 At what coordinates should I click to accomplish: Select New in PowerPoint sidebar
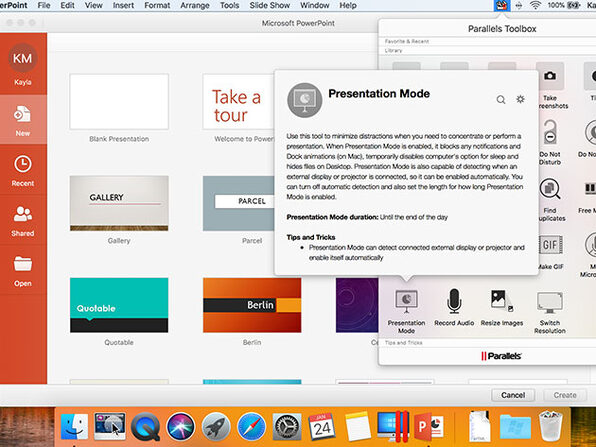(23, 120)
